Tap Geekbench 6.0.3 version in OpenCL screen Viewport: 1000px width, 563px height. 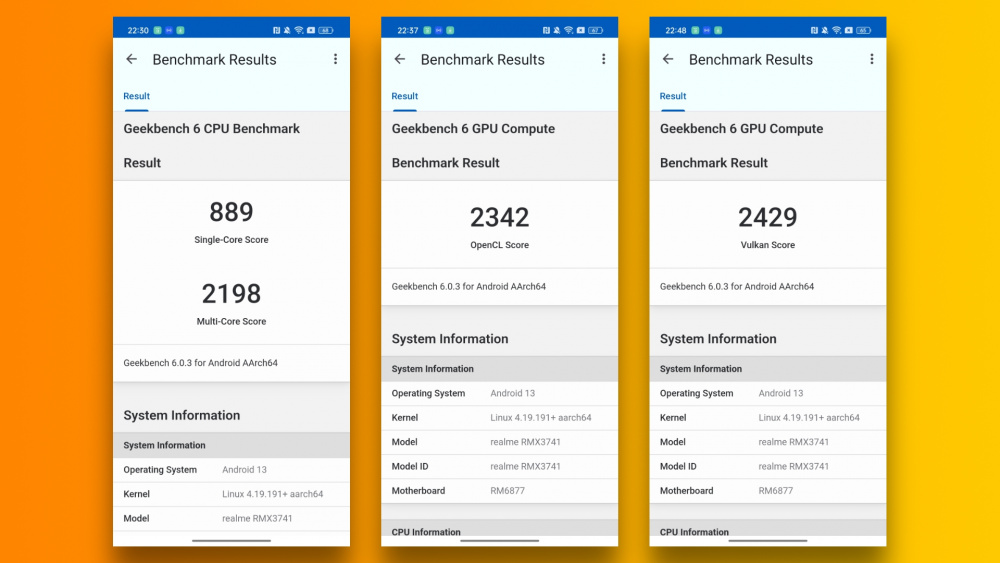click(x=469, y=286)
